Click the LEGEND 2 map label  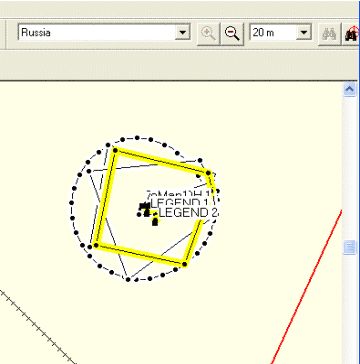(189, 212)
